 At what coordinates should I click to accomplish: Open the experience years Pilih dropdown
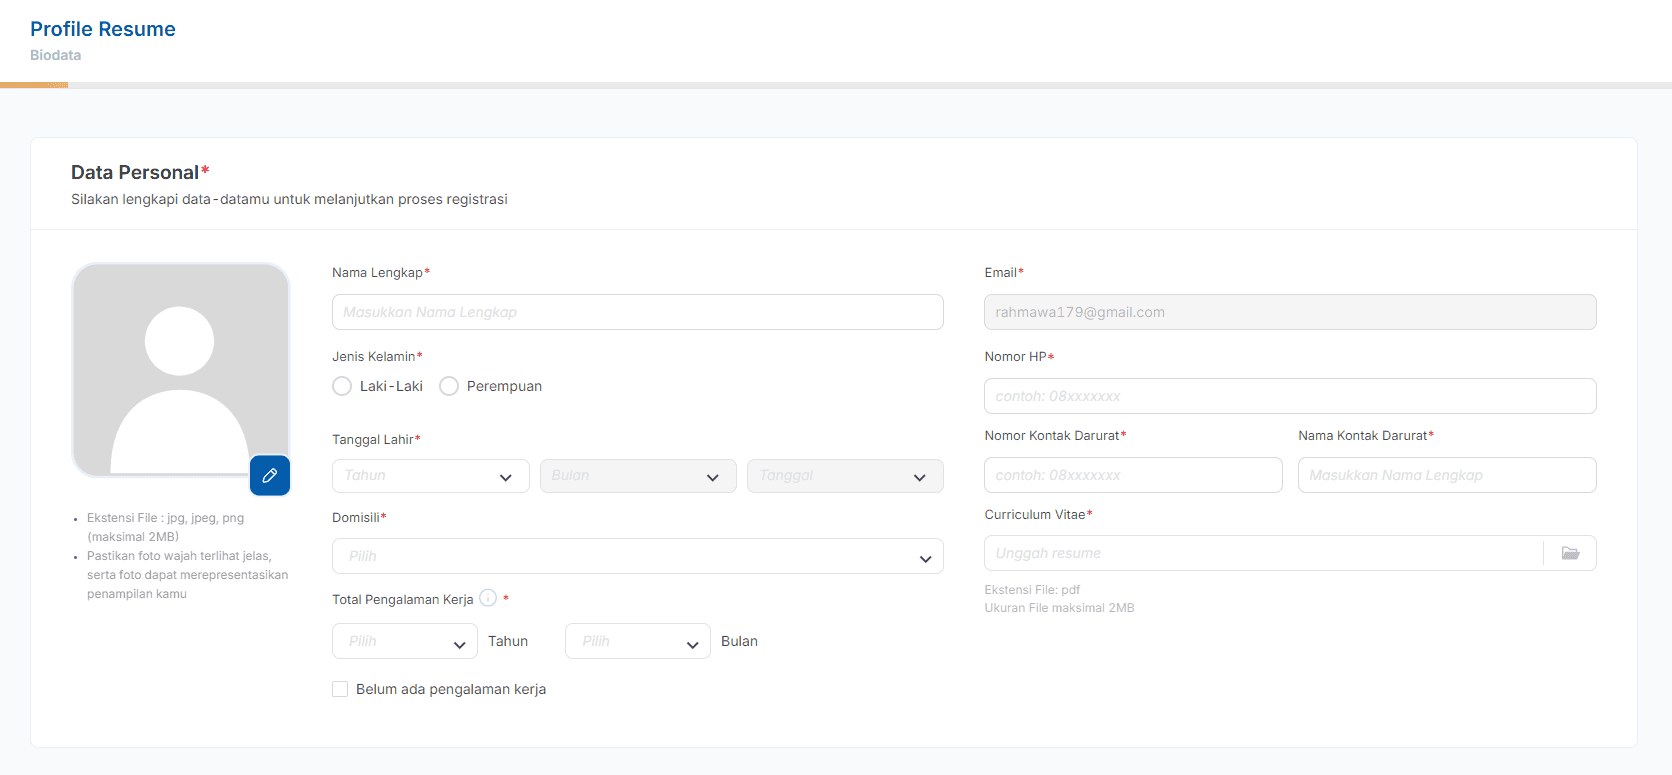click(x=404, y=641)
